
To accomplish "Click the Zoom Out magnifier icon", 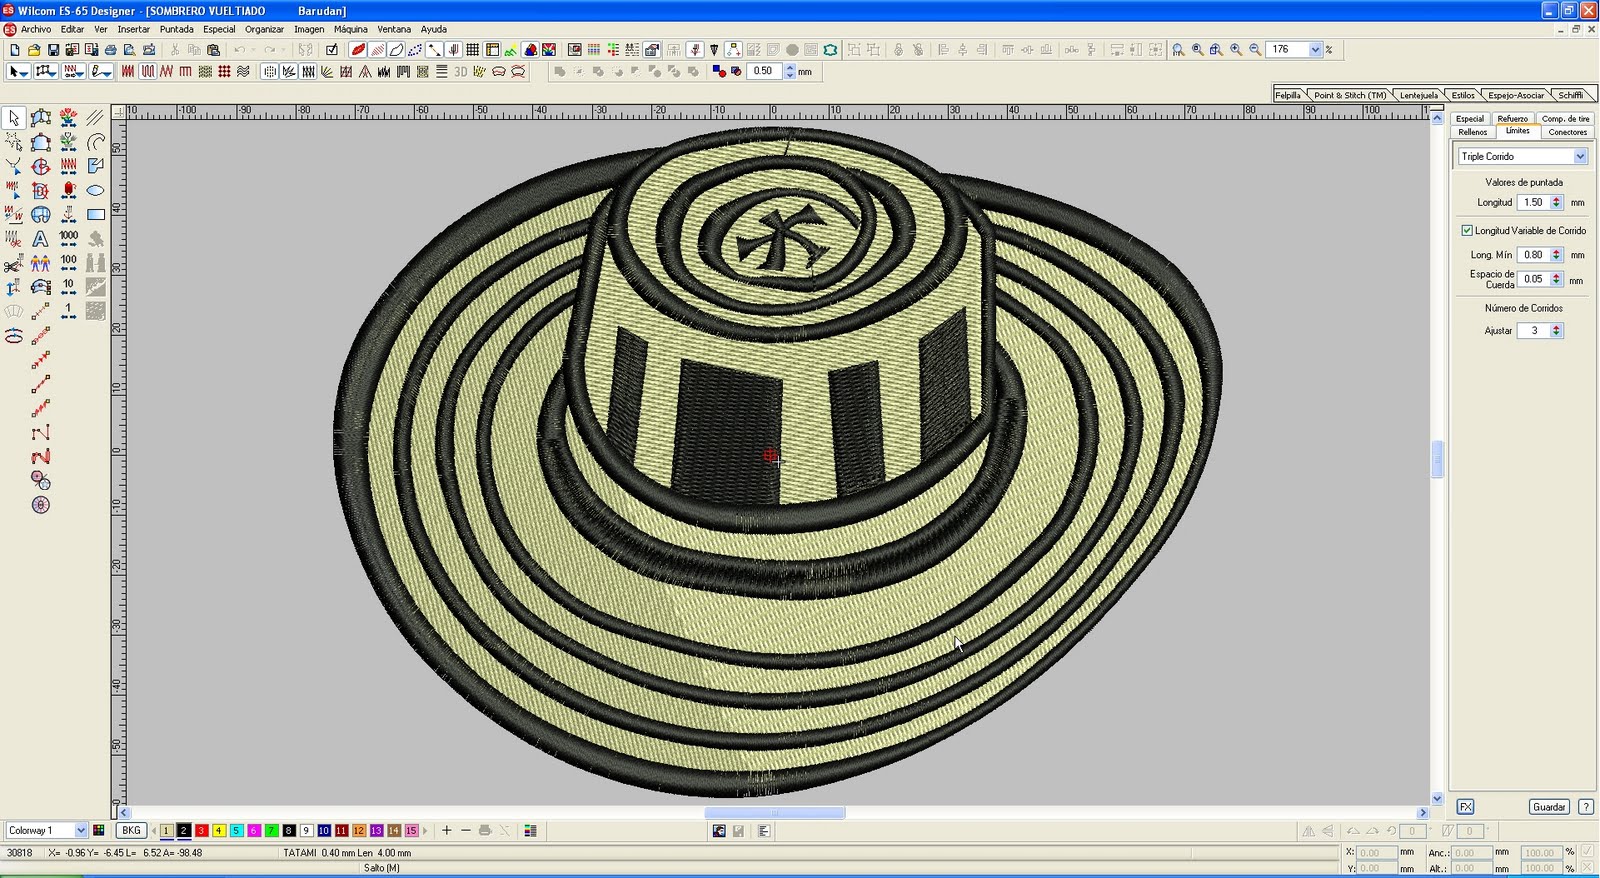I will coord(1255,50).
